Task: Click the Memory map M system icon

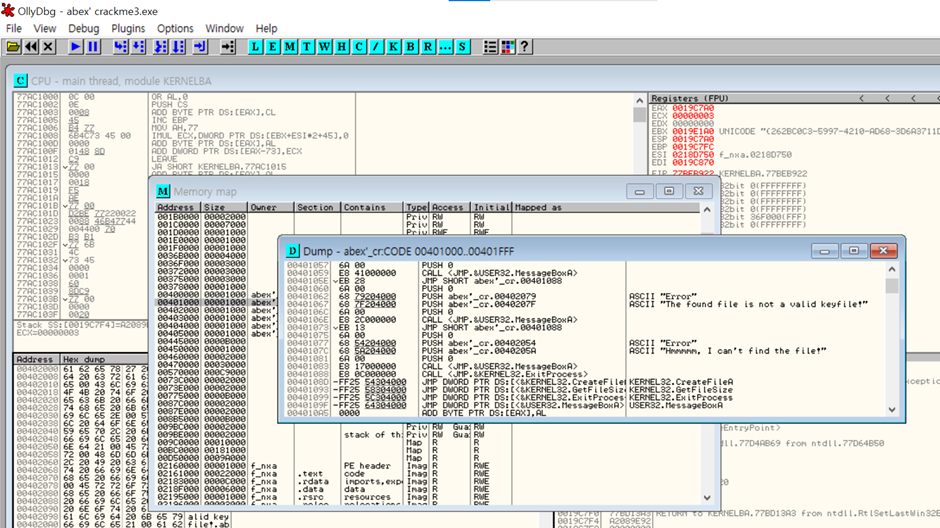Action: (x=162, y=191)
